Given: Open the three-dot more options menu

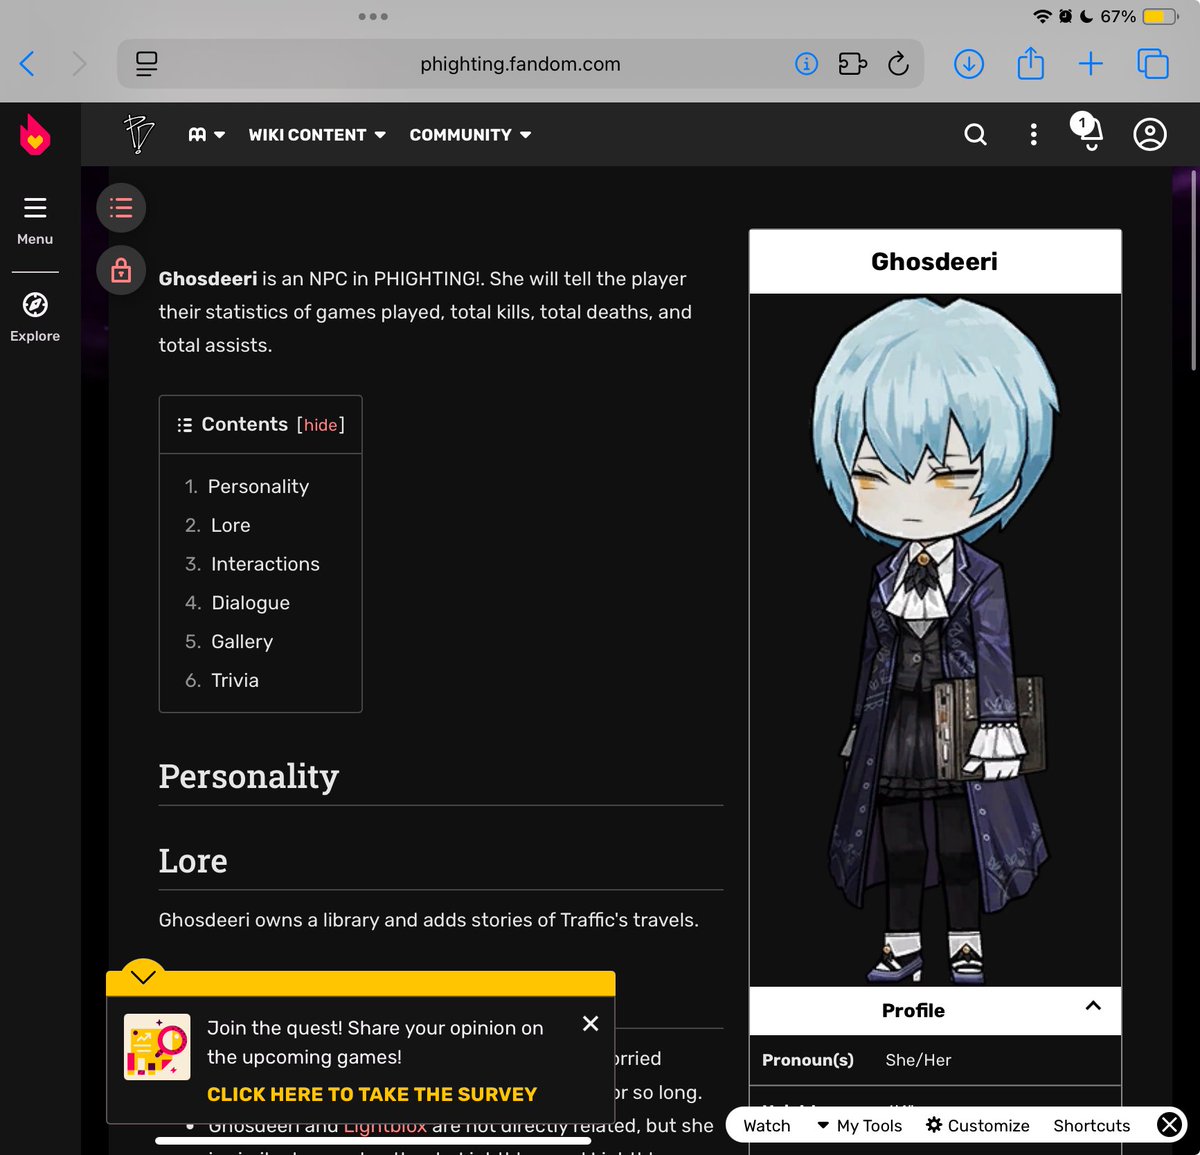Looking at the screenshot, I should coord(1033,134).
